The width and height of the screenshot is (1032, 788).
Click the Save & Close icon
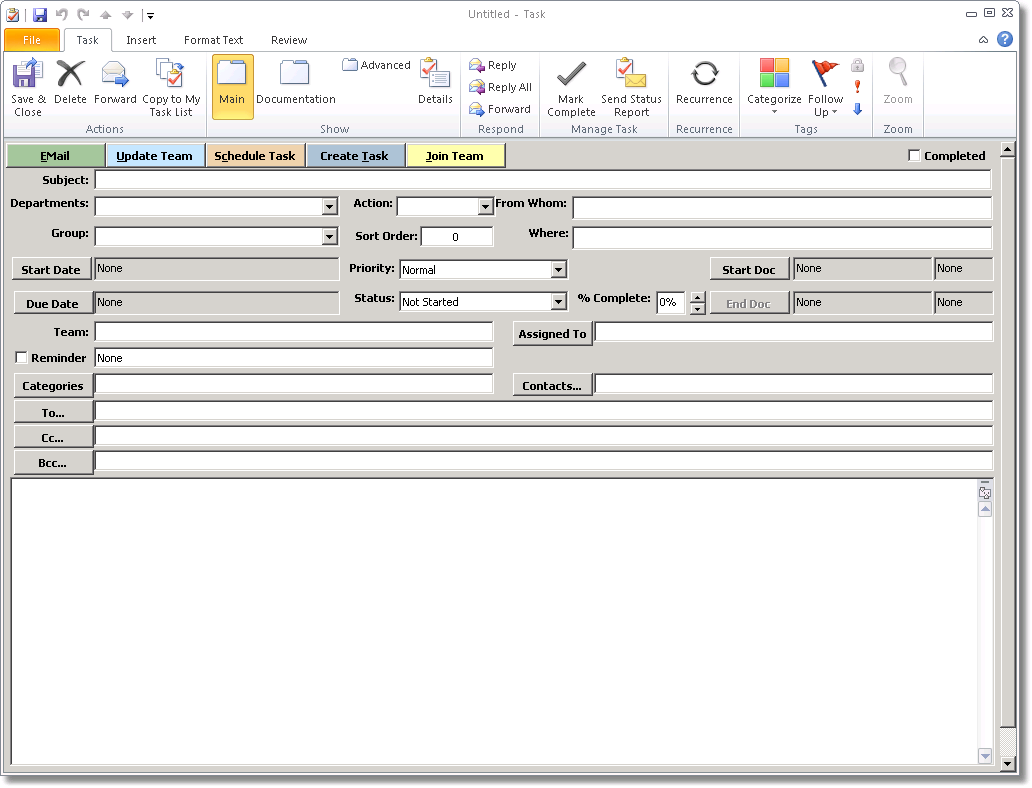(28, 76)
